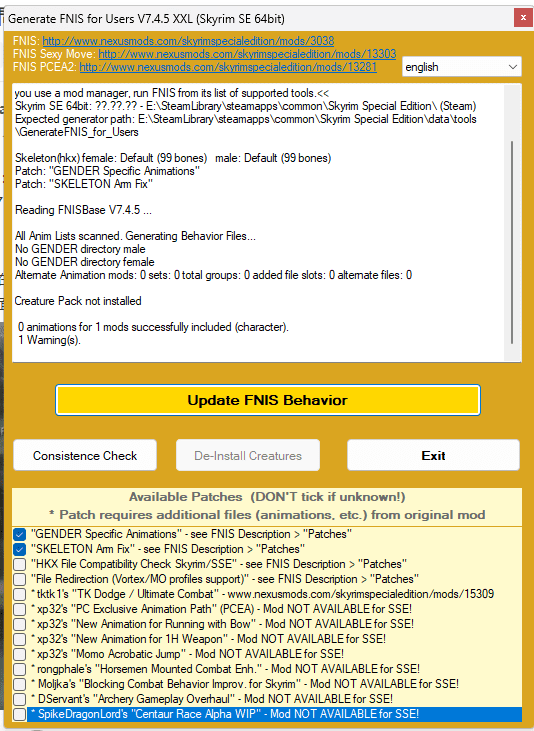Click 'No GENDER directory male' log line
The height and width of the screenshot is (731, 534).
click(80, 249)
